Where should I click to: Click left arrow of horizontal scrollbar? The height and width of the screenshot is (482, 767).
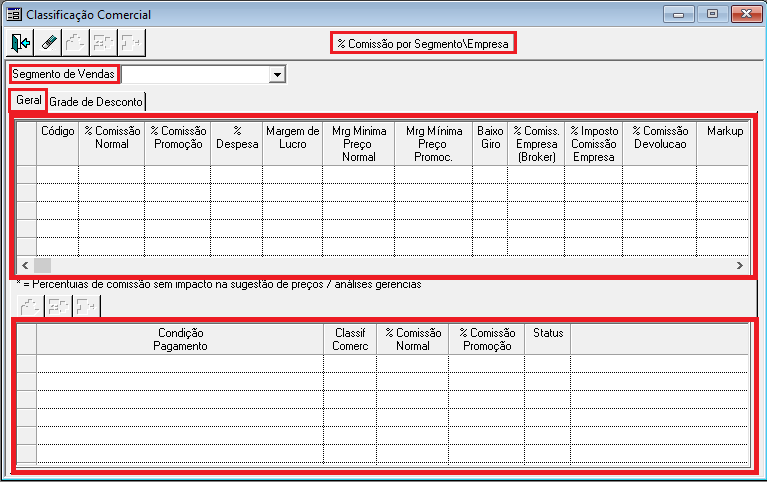[x=25, y=265]
